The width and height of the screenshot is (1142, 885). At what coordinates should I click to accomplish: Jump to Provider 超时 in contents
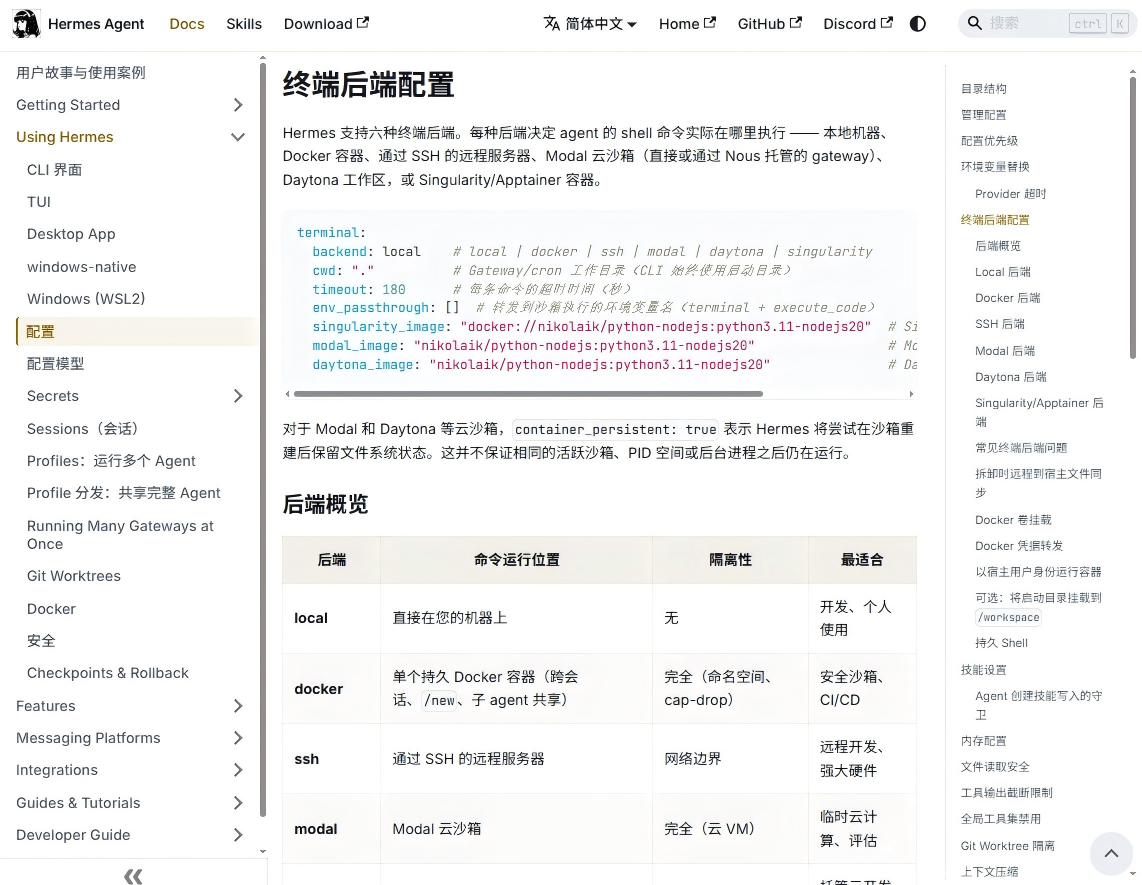(1010, 193)
